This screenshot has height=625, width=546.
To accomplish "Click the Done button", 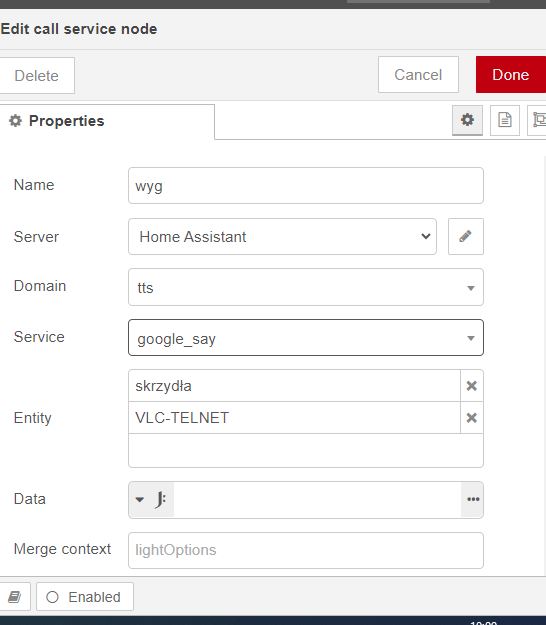I will 511,75.
